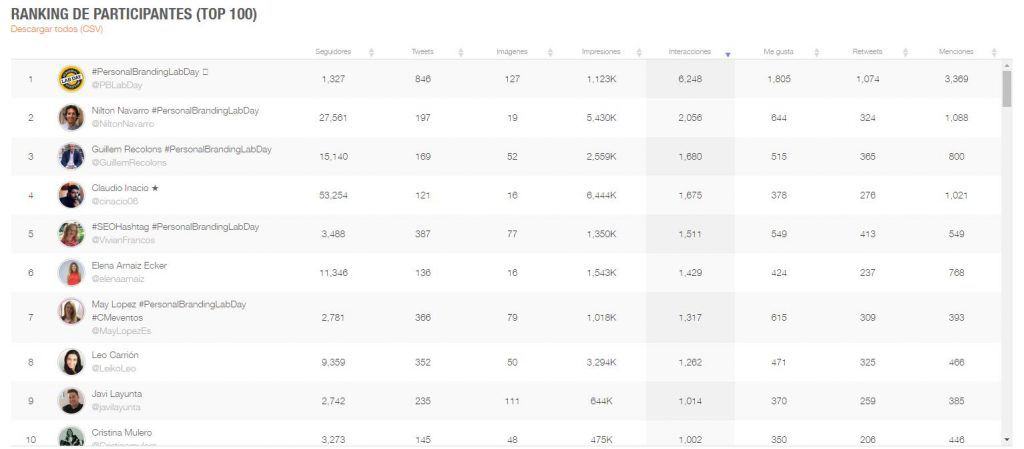The height and width of the screenshot is (449, 1024).
Task: Sort by Impresiones using its arrows
Action: (x=639, y=52)
